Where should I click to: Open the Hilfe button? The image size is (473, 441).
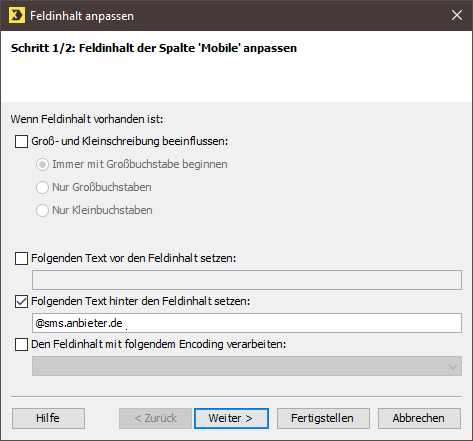click(x=48, y=418)
